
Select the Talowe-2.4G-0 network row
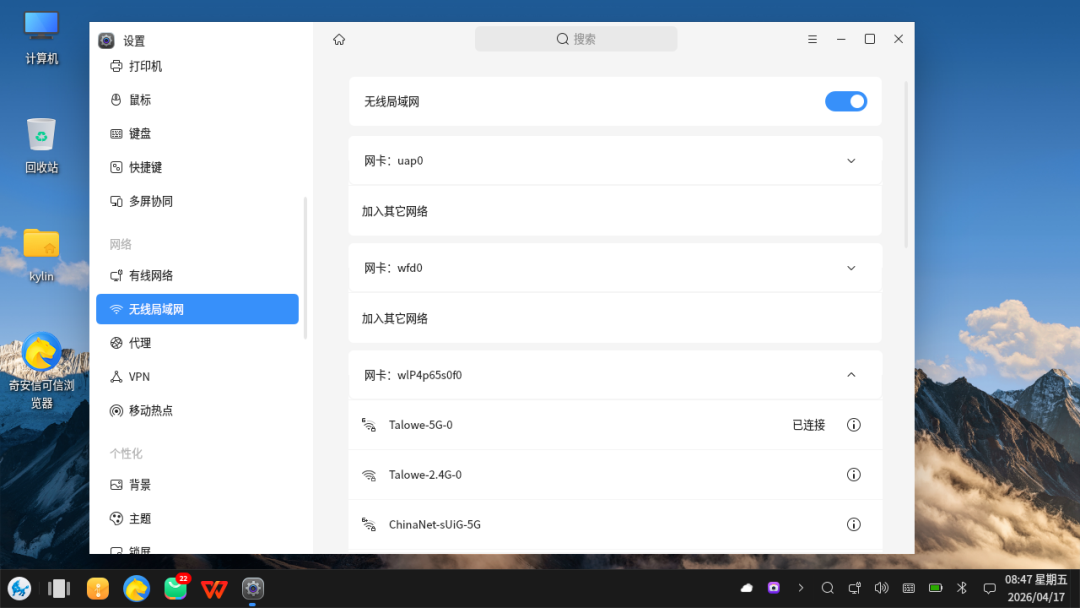[x=615, y=474]
